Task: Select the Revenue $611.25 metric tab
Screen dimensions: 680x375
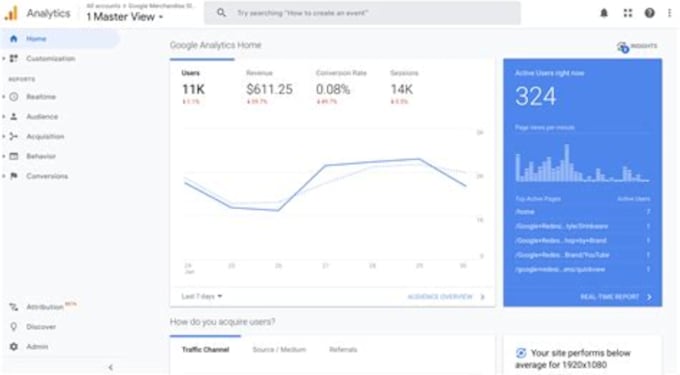Action: click(x=269, y=87)
